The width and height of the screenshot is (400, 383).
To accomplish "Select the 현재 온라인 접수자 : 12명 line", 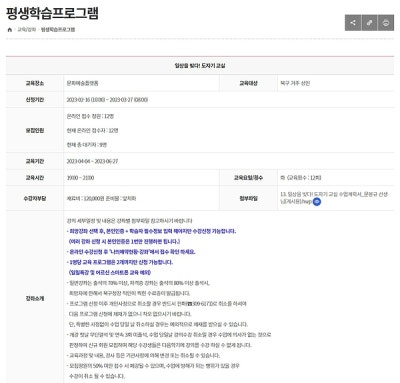I will 92,130.
